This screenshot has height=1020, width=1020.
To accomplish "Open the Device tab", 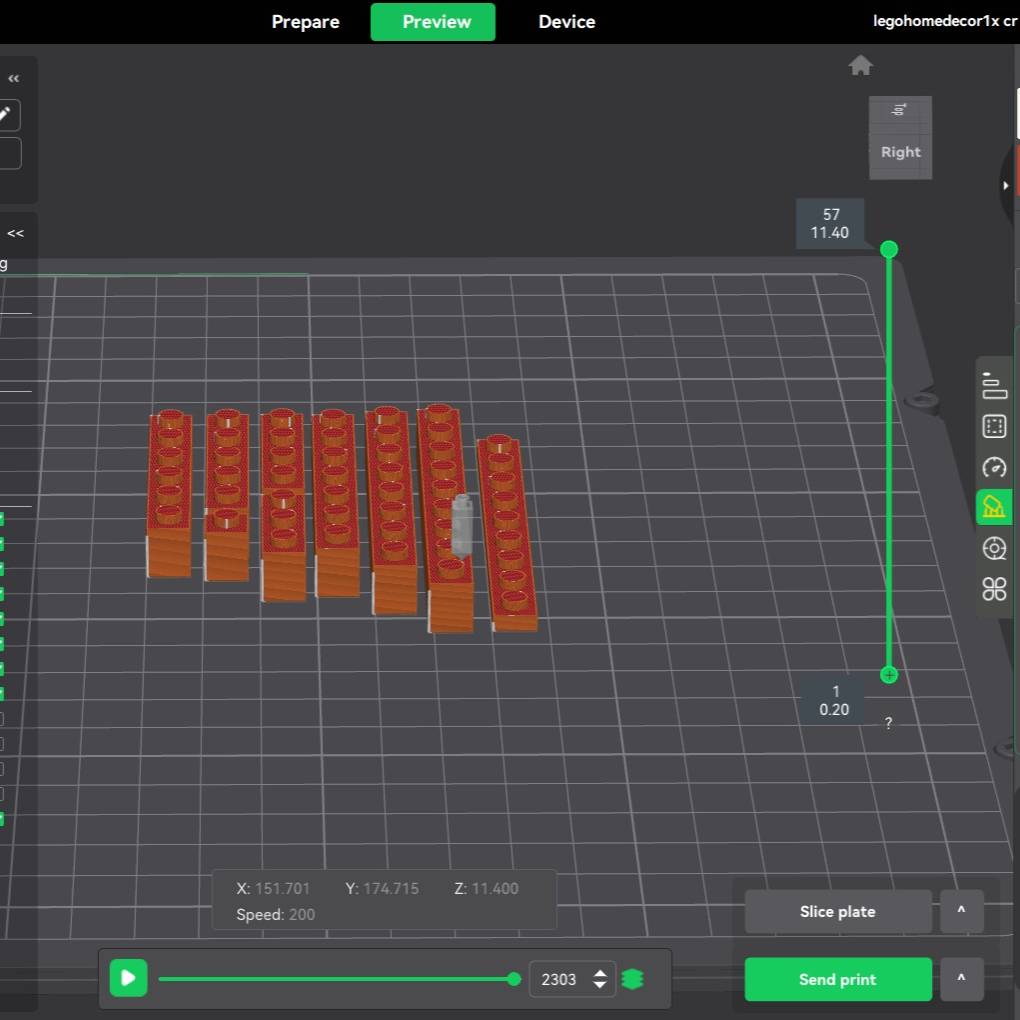I will pyautogui.click(x=566, y=22).
